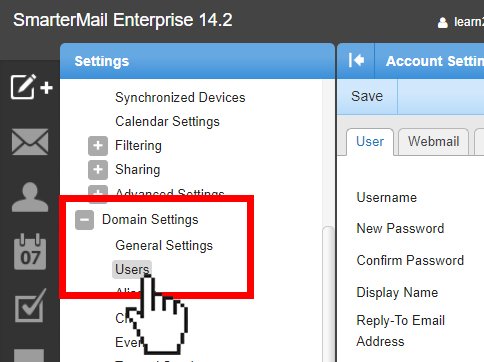Select the User tab
This screenshot has width=484, height=362.
(x=370, y=142)
